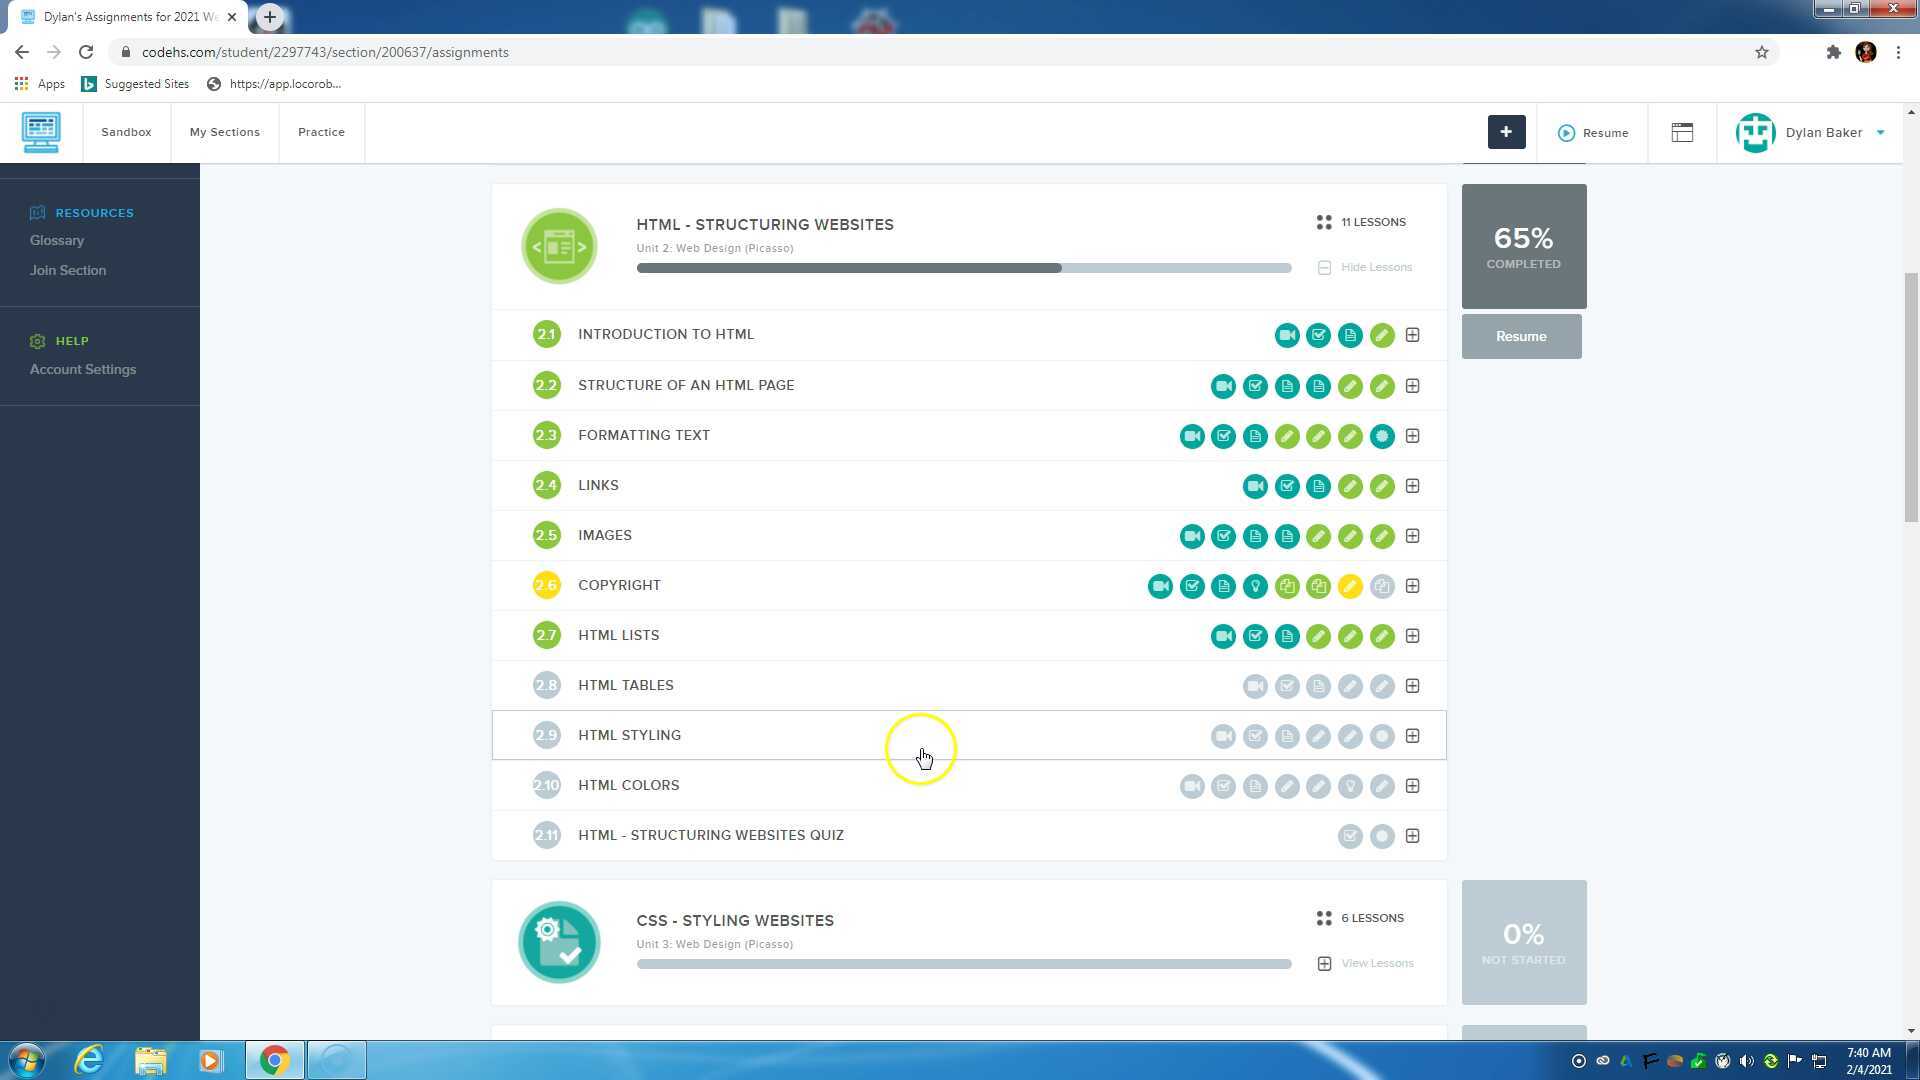Image resolution: width=1920 pixels, height=1080 pixels.
Task: Open the lightbulb icon in Copyright row
Action: coord(1255,586)
